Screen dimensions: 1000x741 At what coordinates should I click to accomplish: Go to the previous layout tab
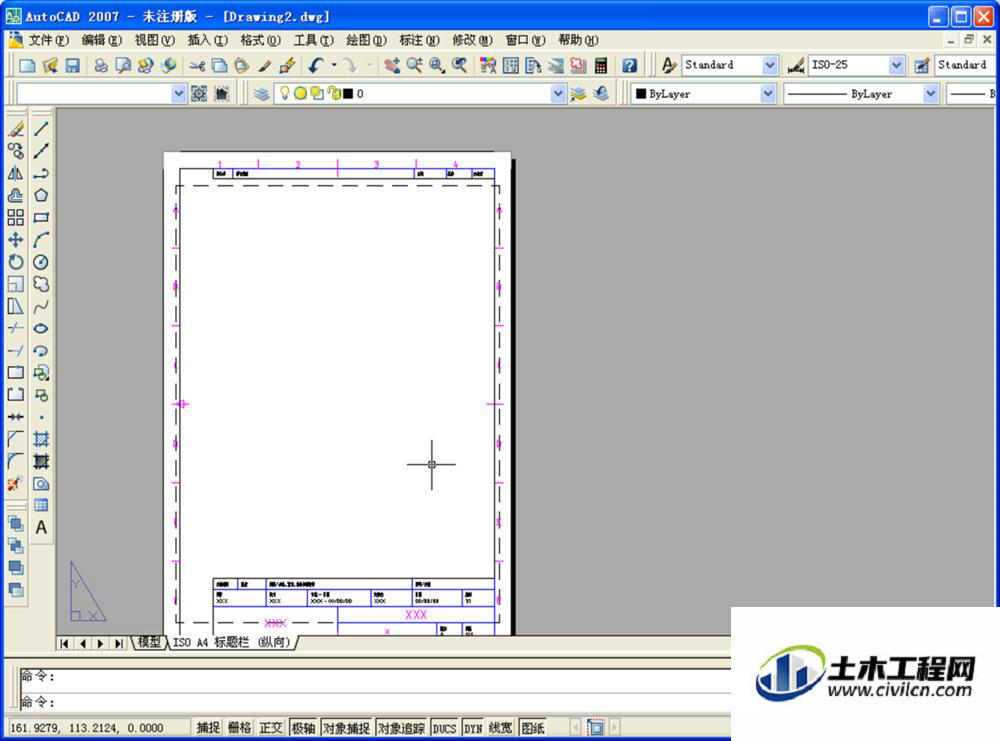[83, 643]
